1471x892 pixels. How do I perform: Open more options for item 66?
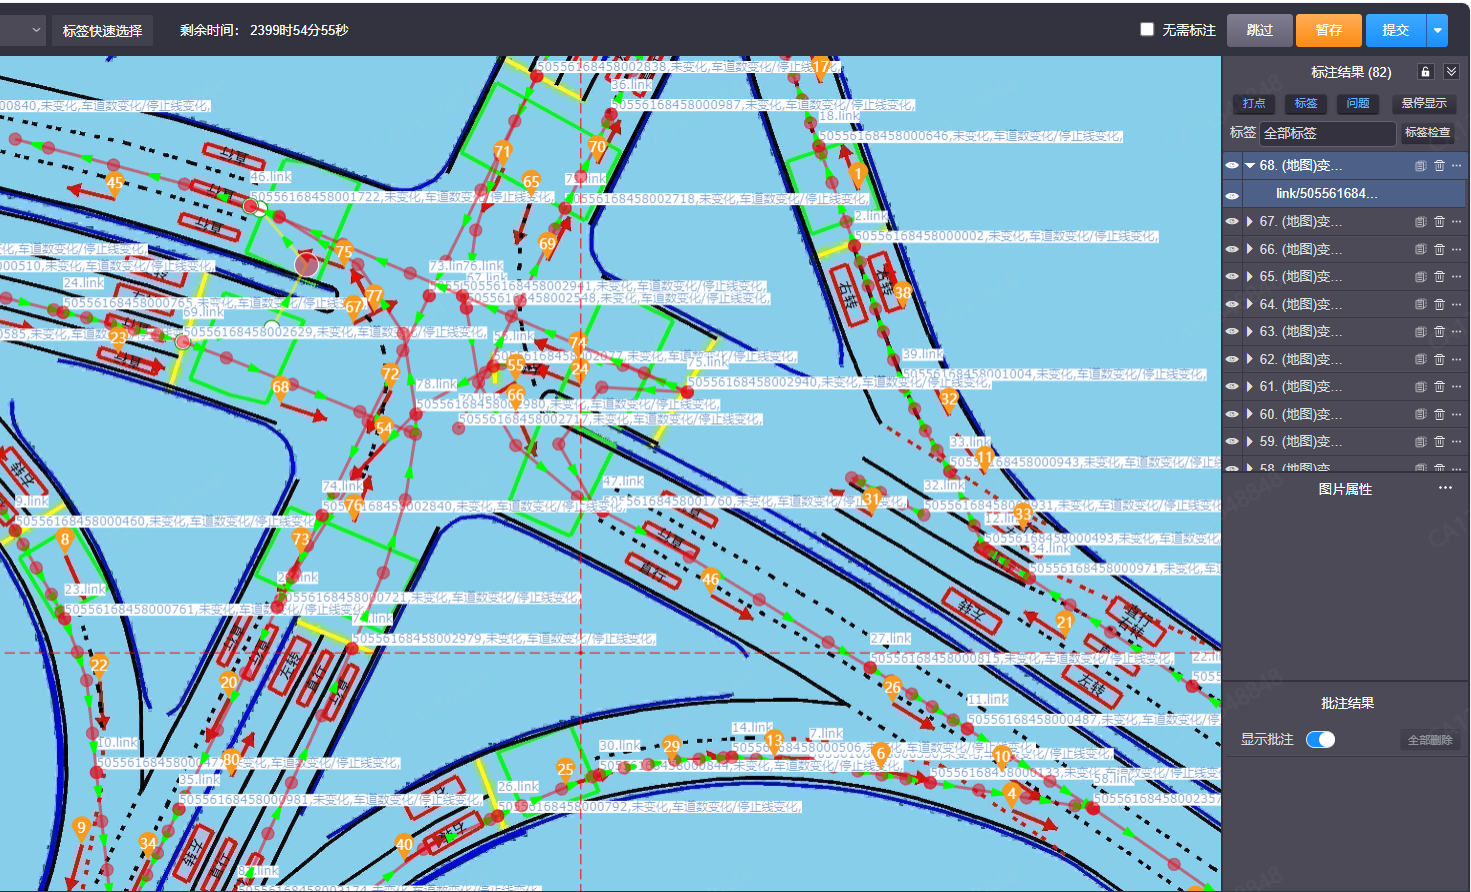point(1457,249)
